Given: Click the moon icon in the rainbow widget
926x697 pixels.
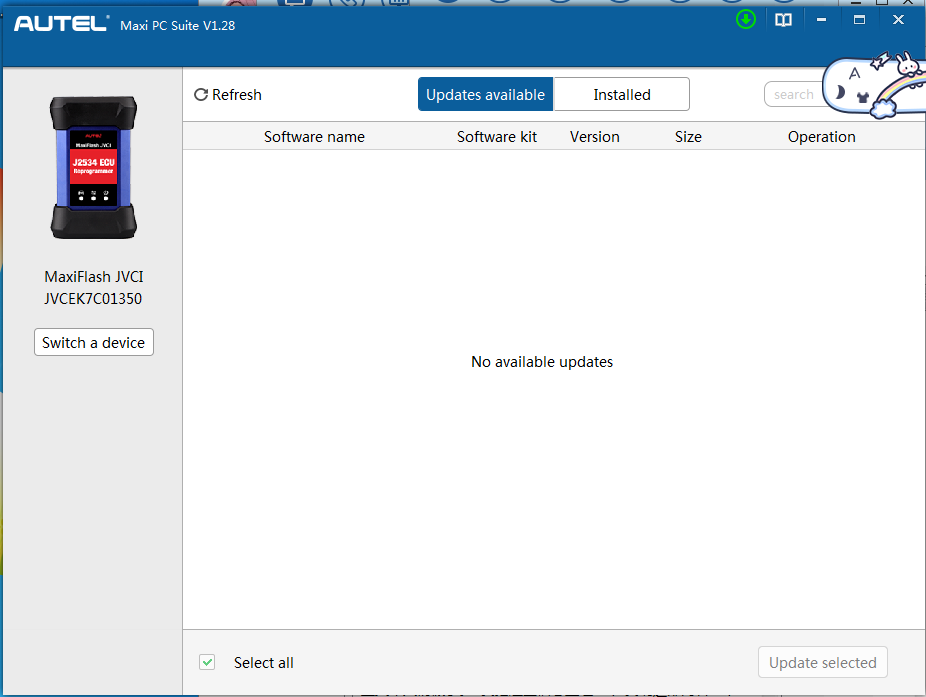Looking at the screenshot, I should [x=839, y=92].
